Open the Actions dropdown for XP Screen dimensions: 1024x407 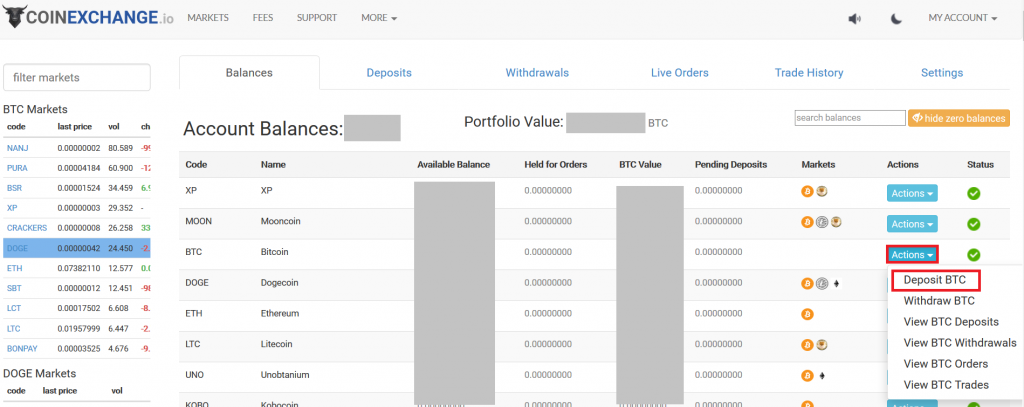(912, 193)
